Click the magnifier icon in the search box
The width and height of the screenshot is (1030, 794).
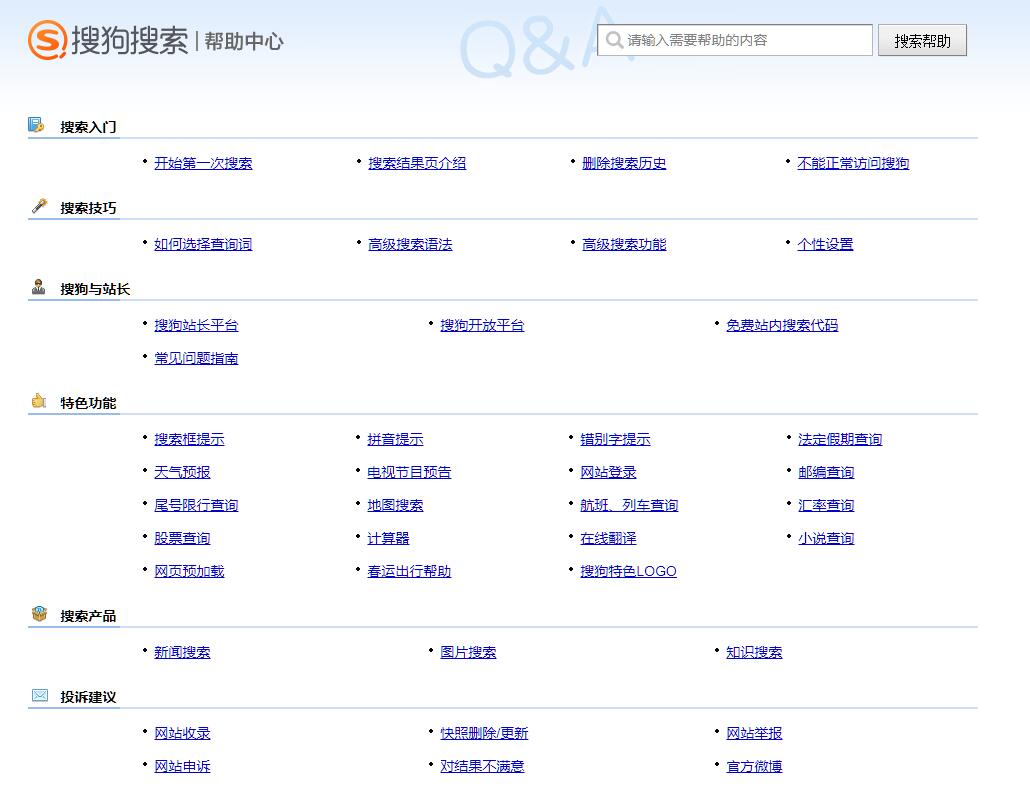pos(614,40)
